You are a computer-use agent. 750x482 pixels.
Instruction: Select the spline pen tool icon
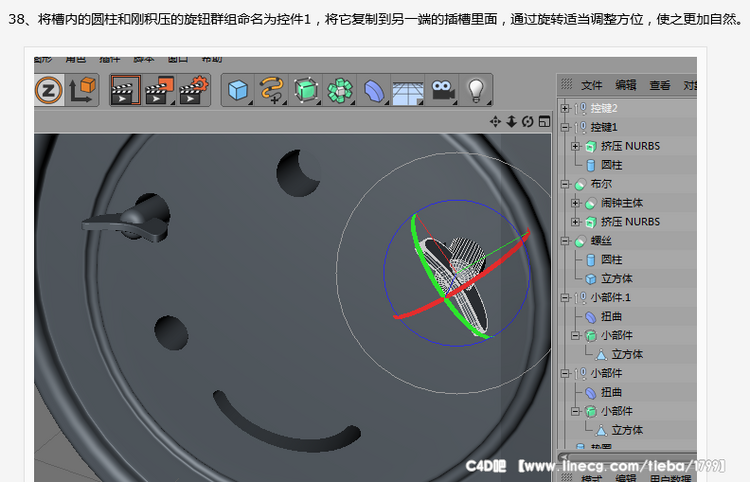(272, 90)
